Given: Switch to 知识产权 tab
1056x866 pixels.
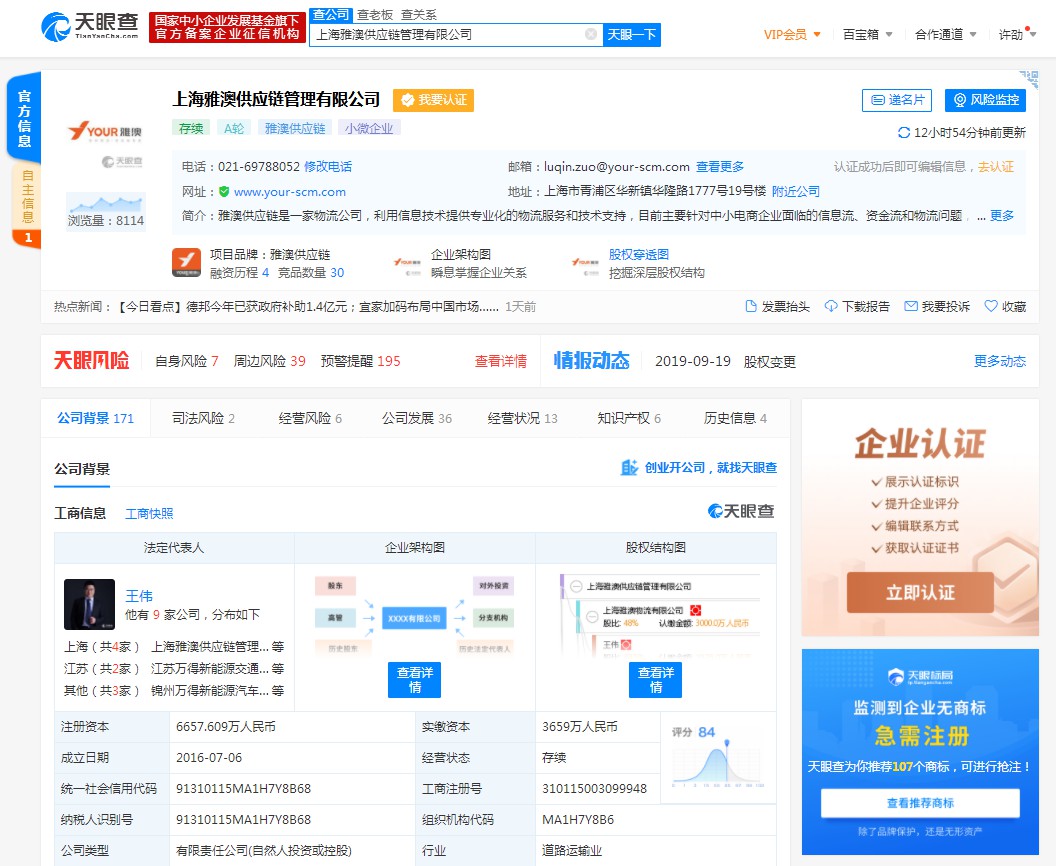Looking at the screenshot, I should 629,418.
